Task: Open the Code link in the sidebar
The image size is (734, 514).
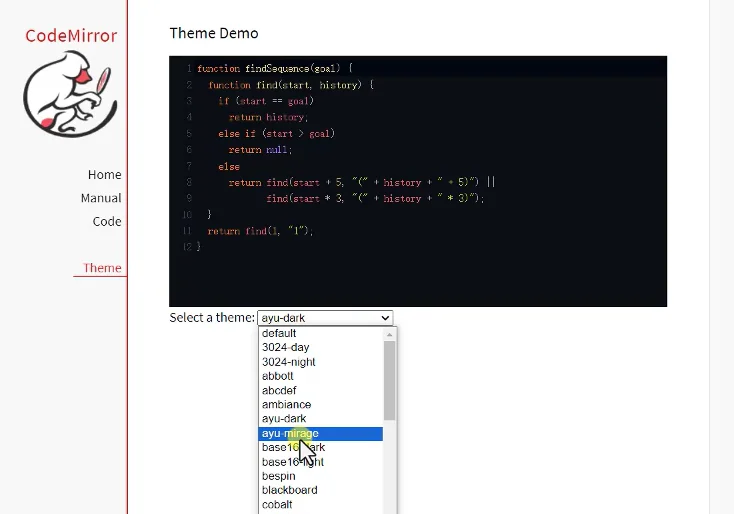Action: pos(107,221)
